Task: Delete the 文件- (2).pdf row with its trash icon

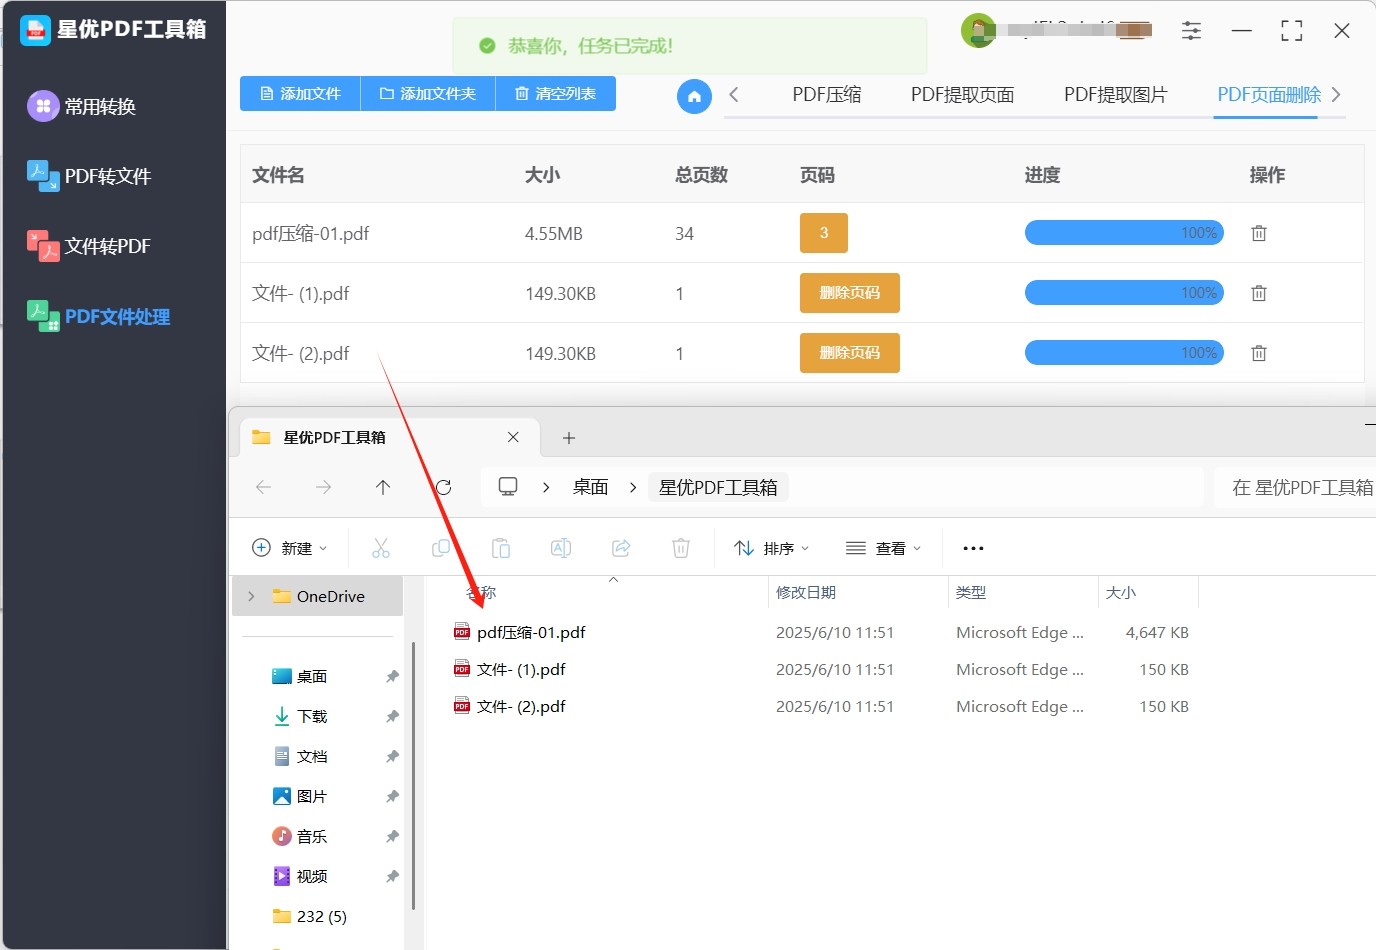Action: [x=1259, y=353]
